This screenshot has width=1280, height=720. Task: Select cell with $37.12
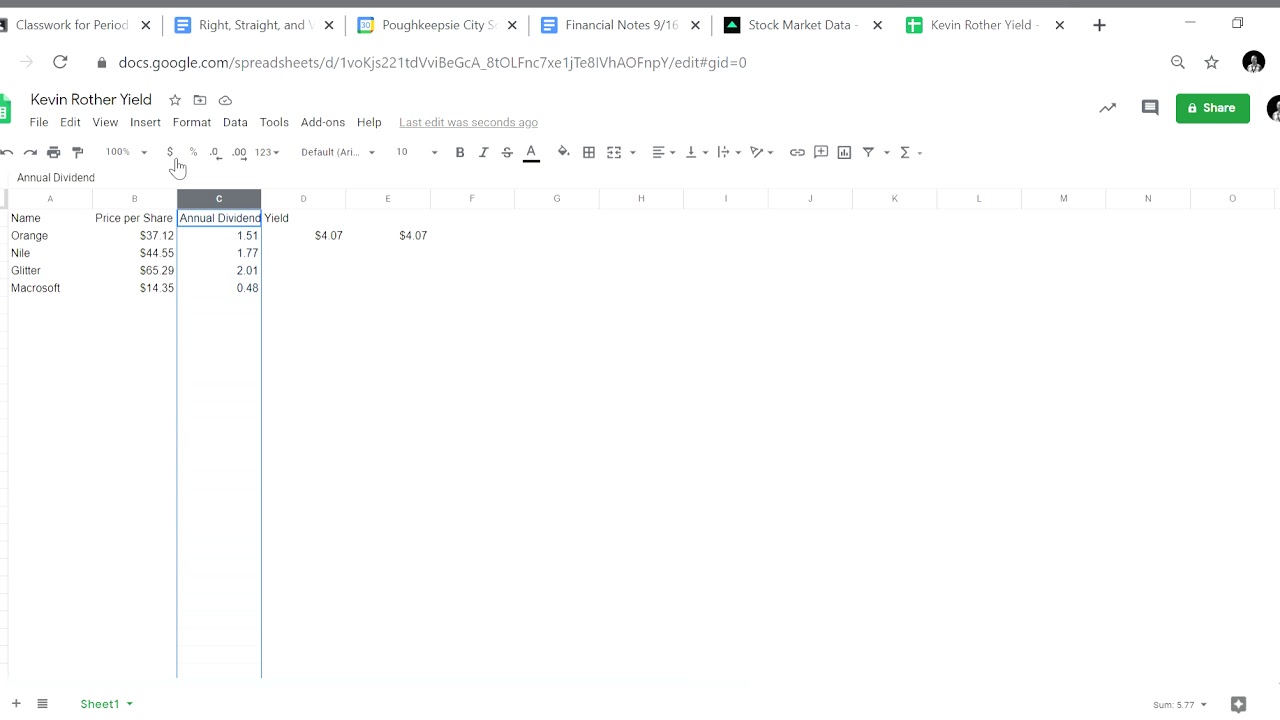point(135,235)
